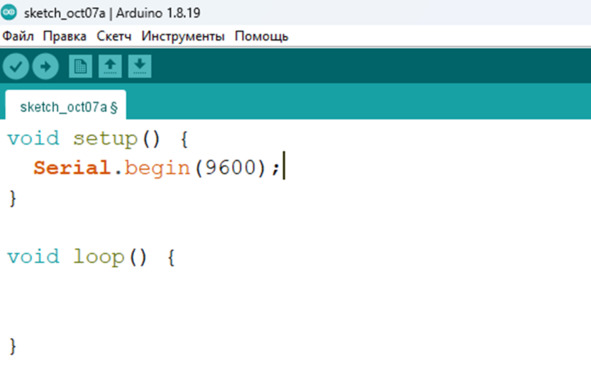
Task: Click the begin keyword in the code
Action: 157,168
